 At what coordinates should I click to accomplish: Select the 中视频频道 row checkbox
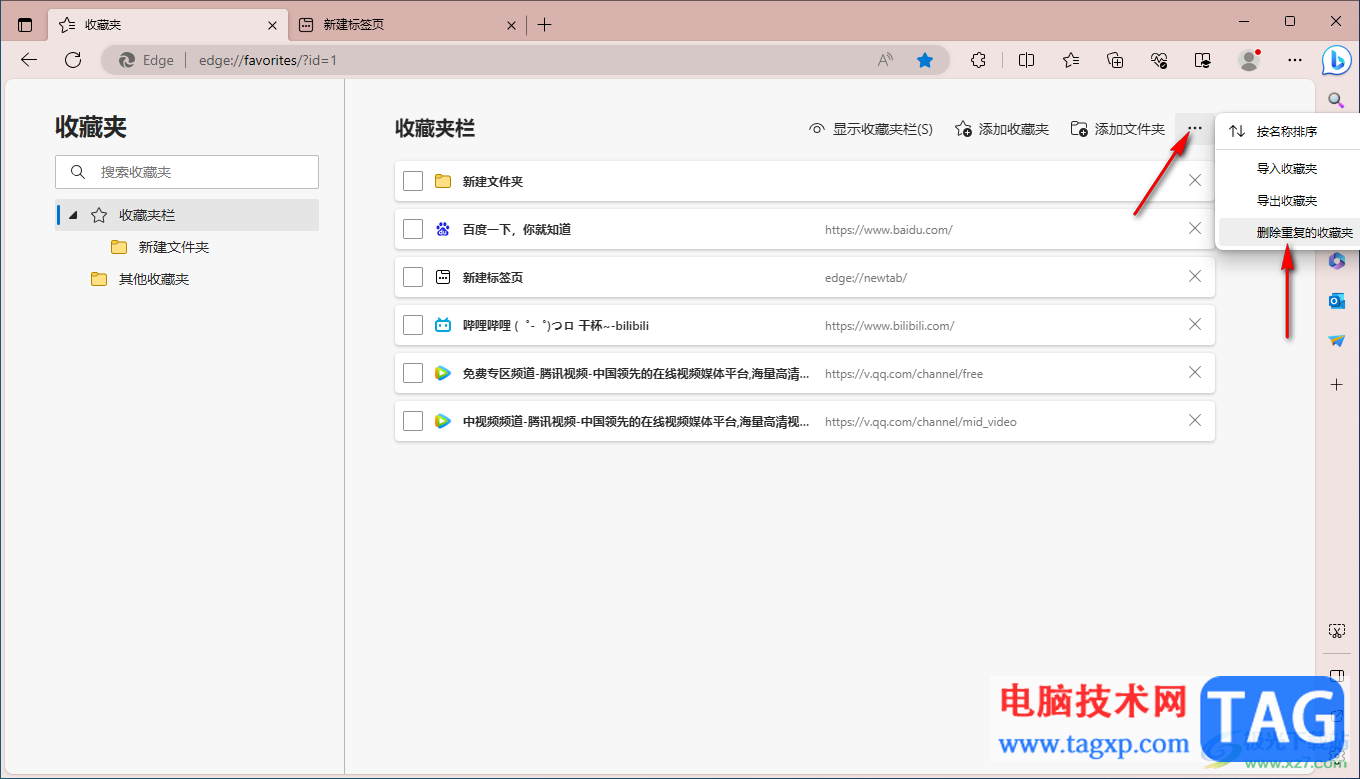[413, 421]
